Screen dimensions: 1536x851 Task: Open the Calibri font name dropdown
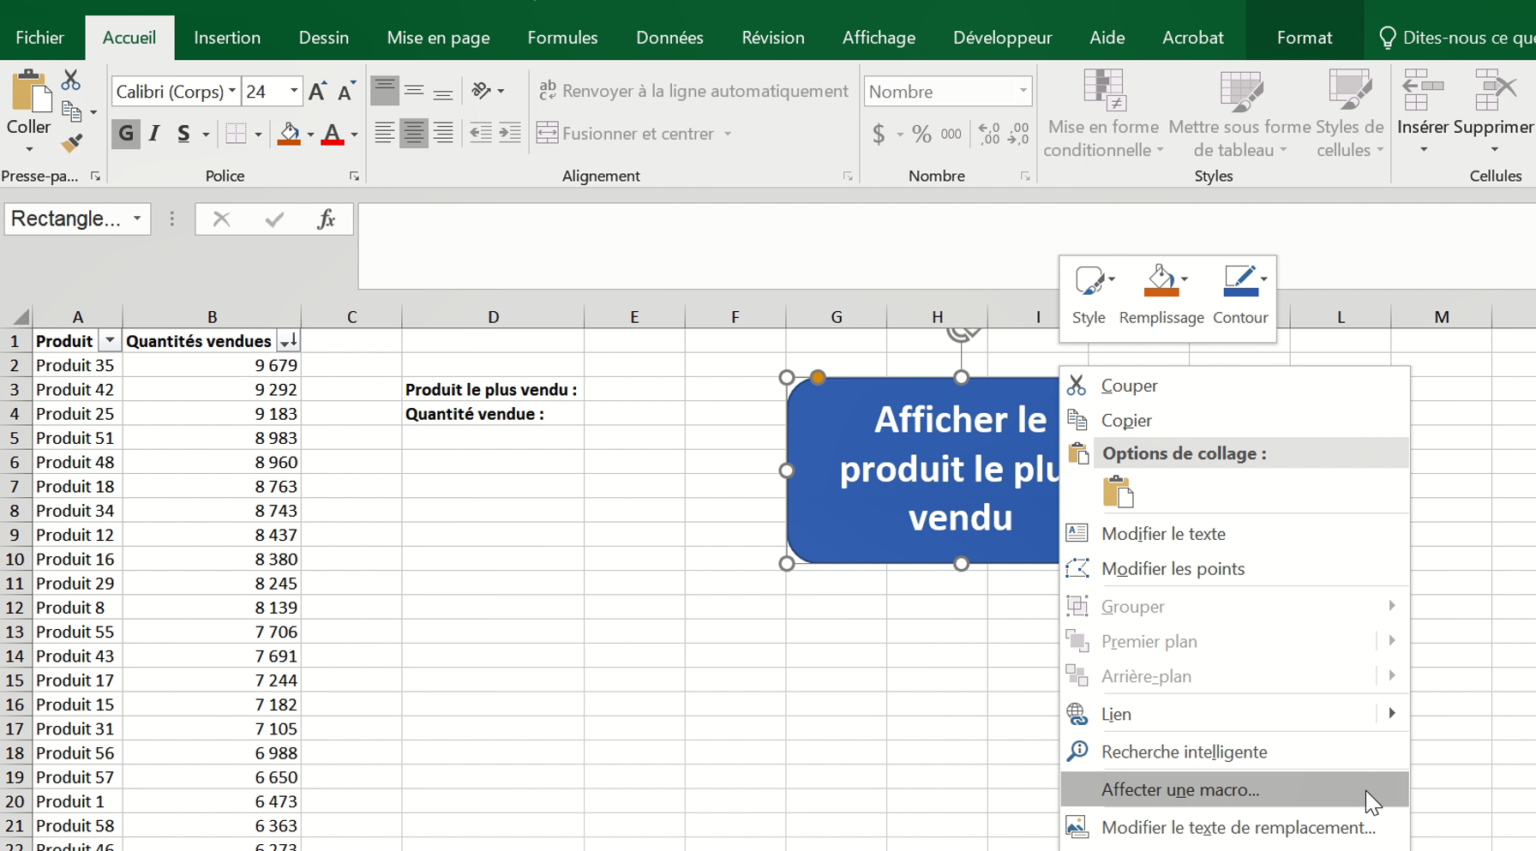232,92
